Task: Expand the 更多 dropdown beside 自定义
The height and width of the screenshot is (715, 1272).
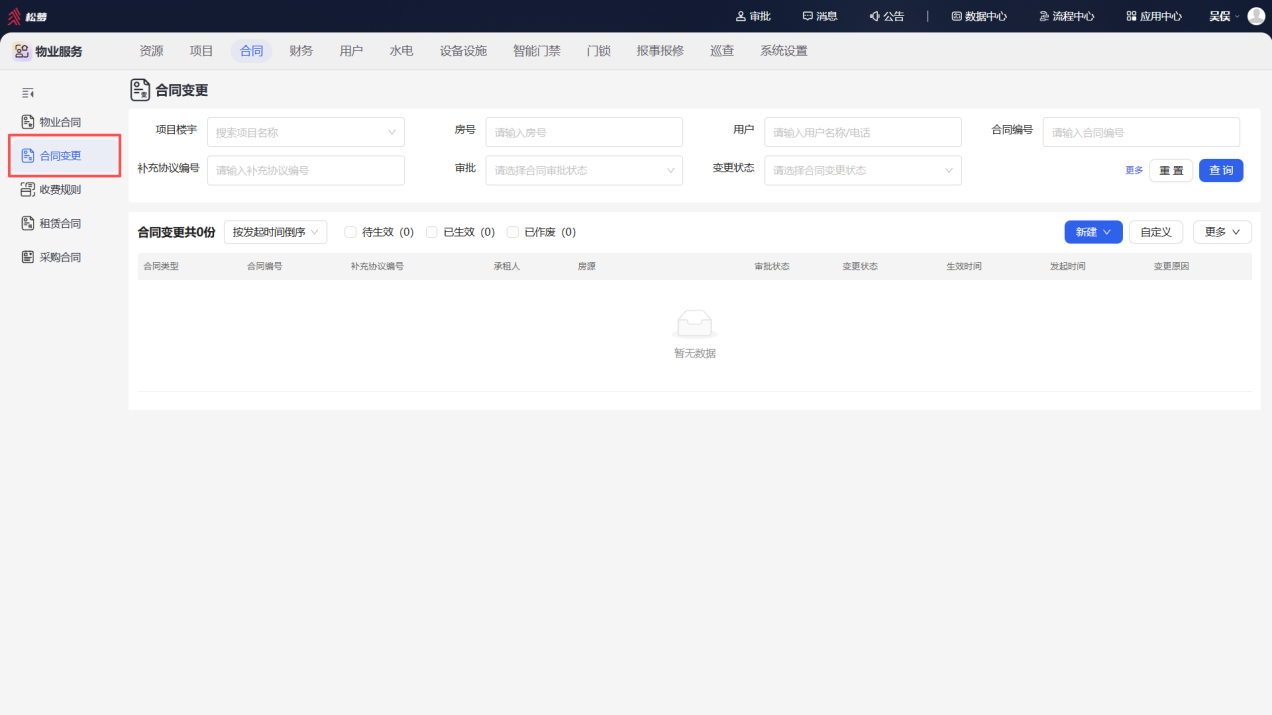Action: [1222, 232]
